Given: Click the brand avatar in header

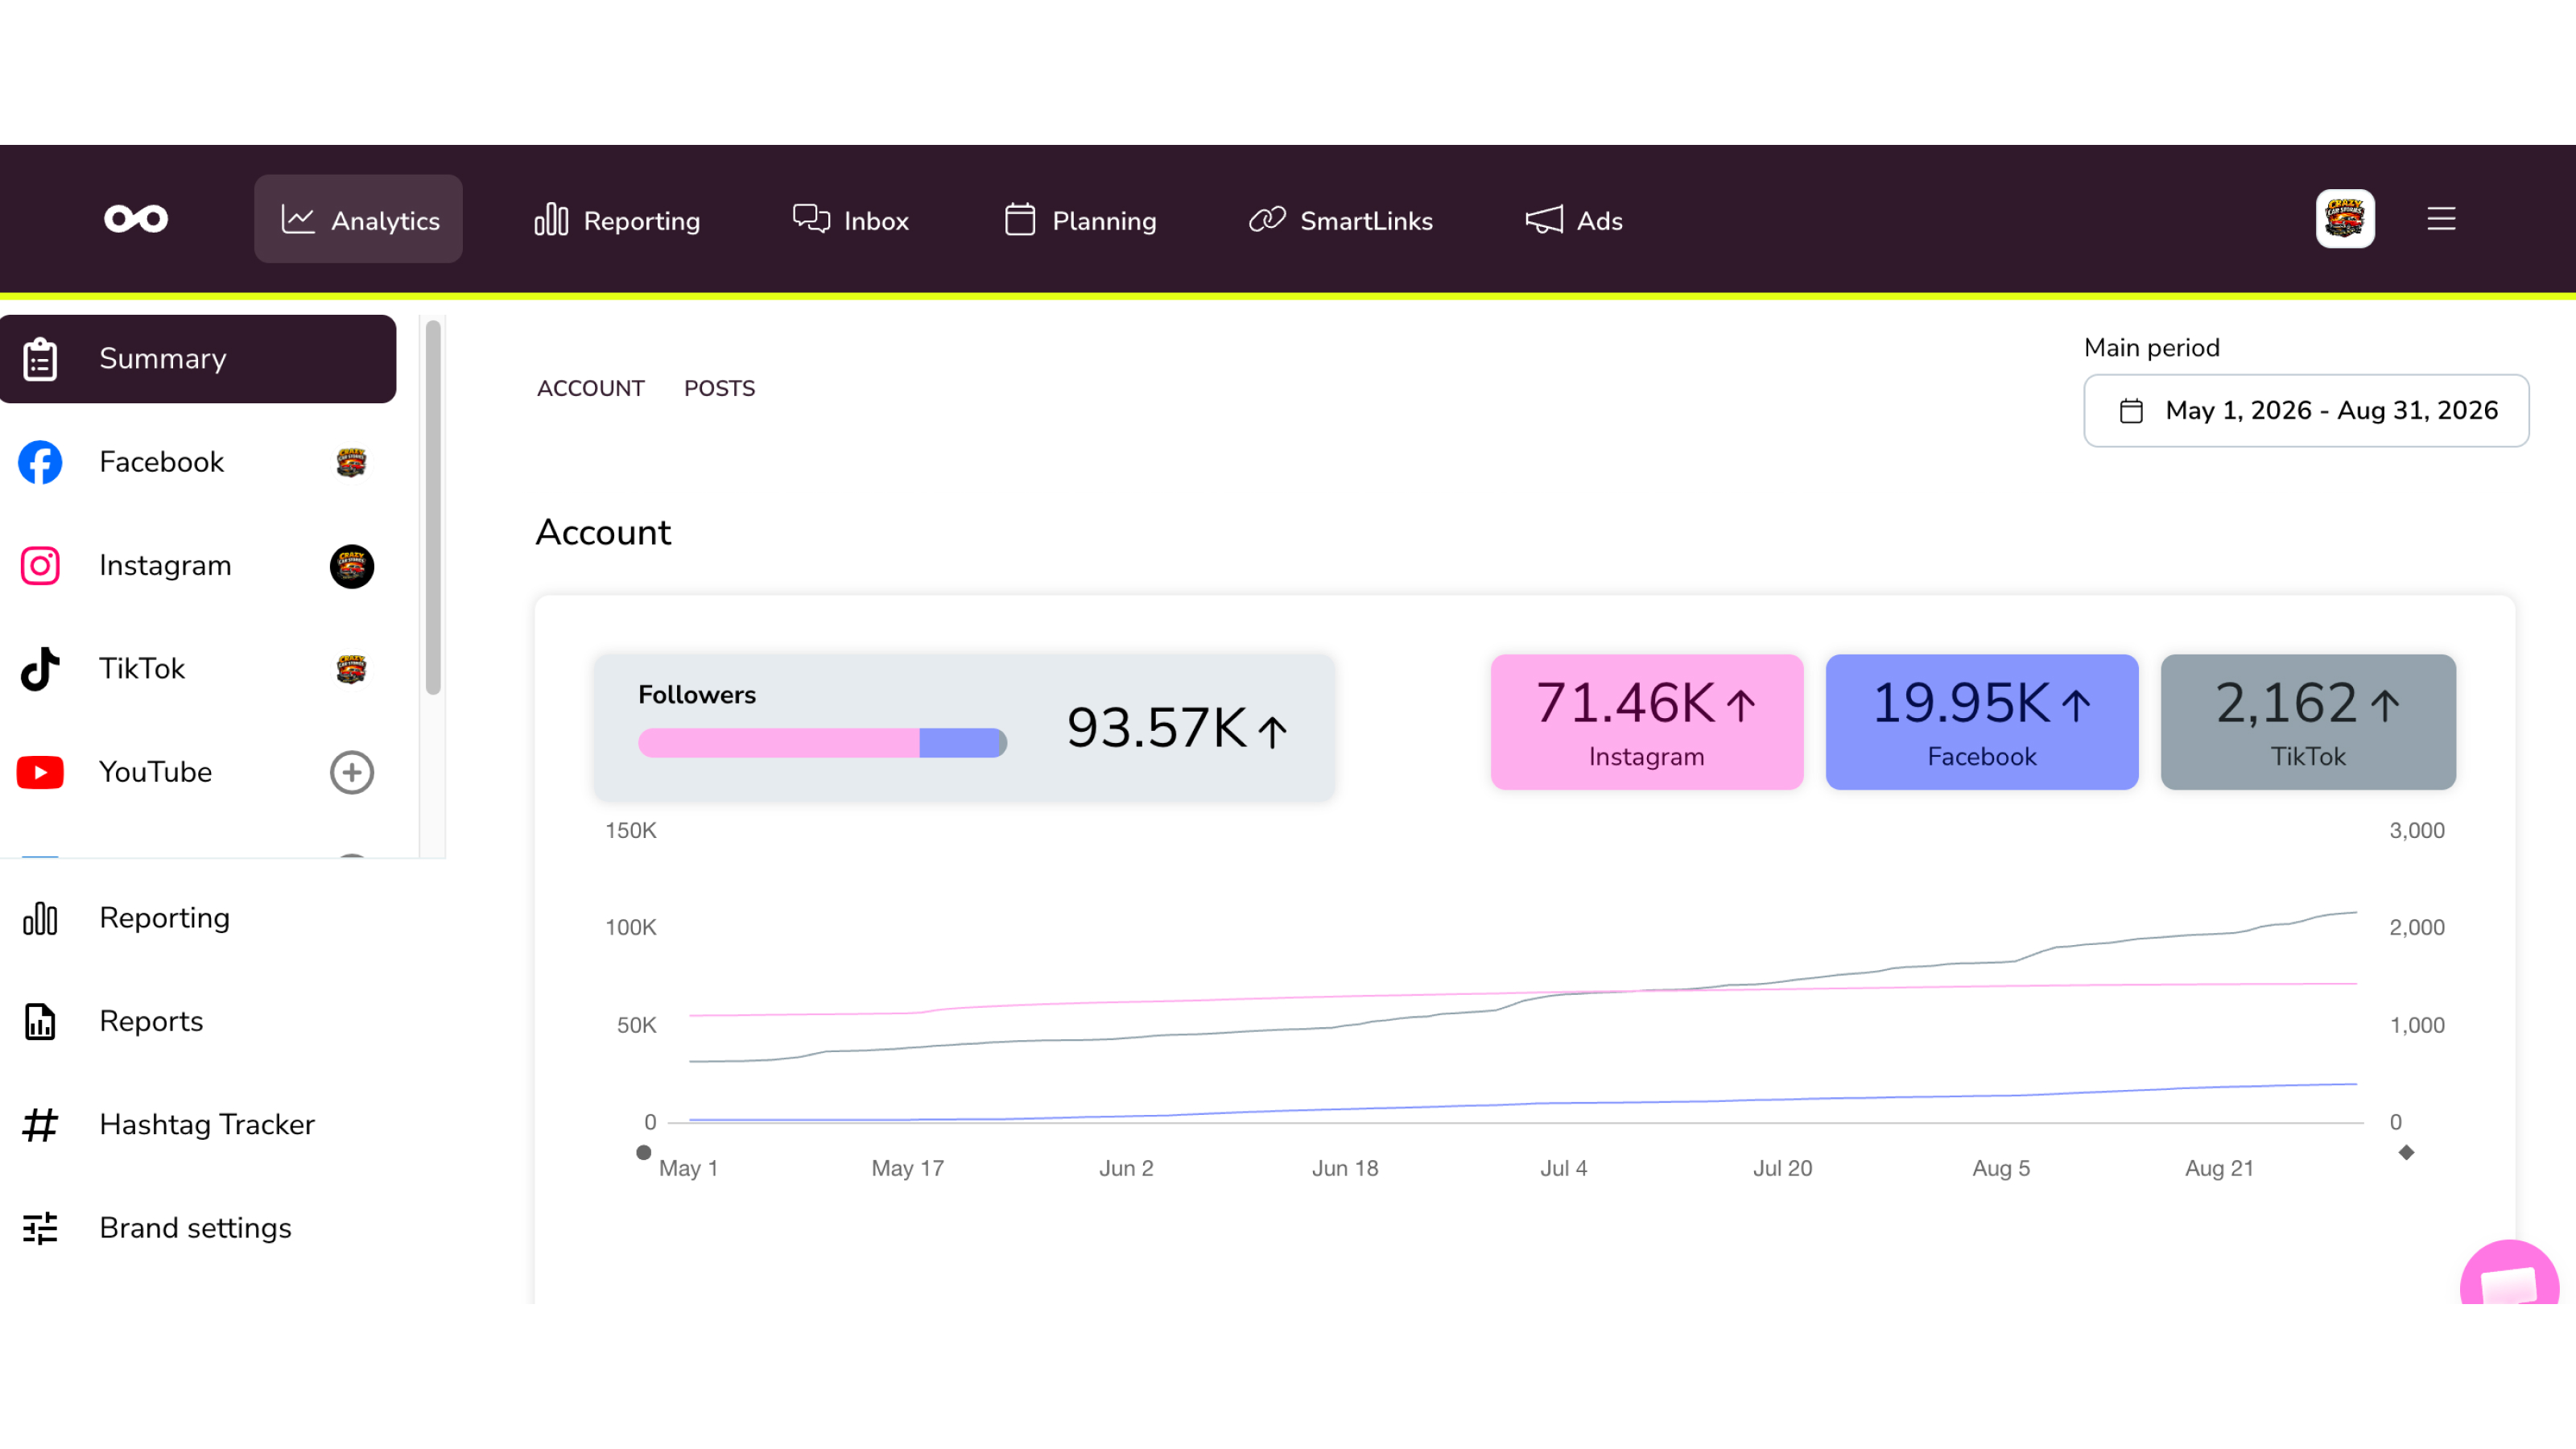Looking at the screenshot, I should [x=2345, y=219].
